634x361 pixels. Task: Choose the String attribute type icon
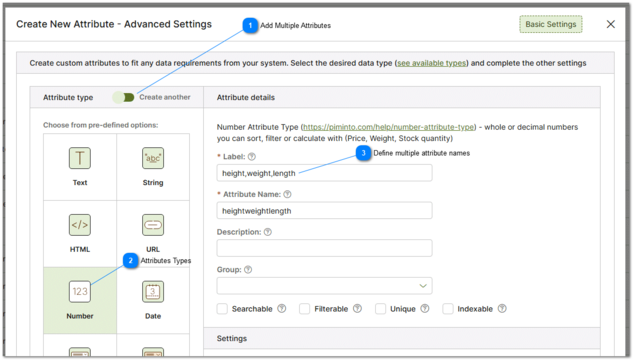(x=153, y=158)
